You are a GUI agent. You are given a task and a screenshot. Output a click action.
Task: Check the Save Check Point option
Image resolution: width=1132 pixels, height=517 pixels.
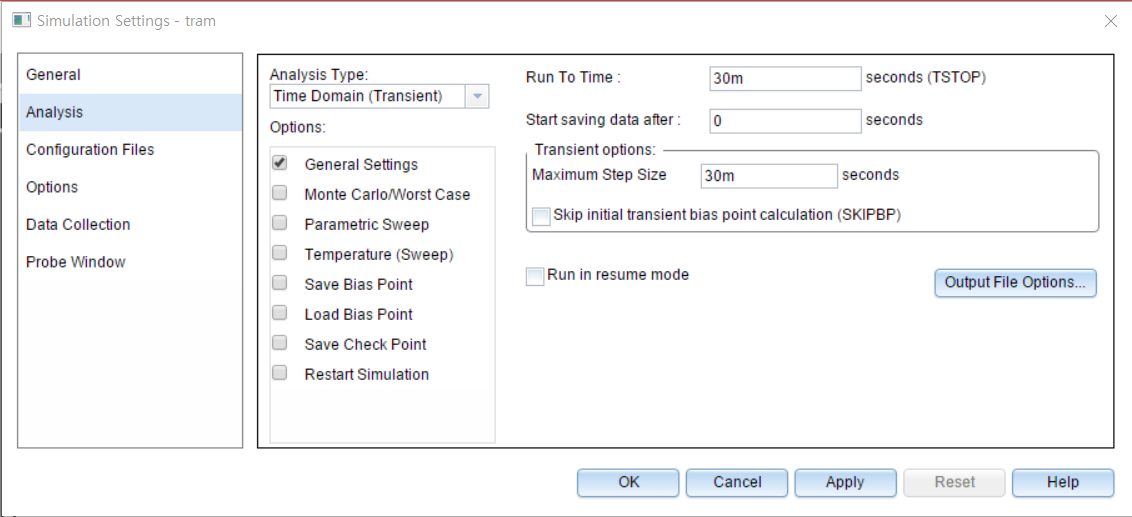coord(279,343)
